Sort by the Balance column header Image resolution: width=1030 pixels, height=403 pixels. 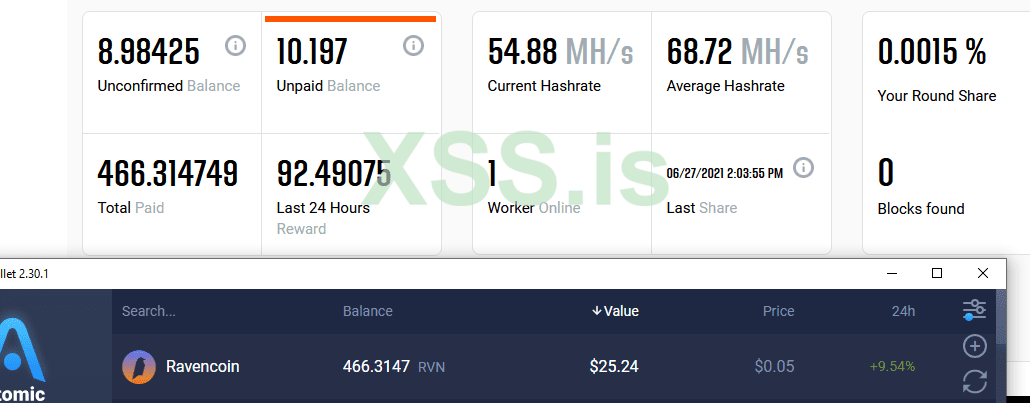click(368, 312)
